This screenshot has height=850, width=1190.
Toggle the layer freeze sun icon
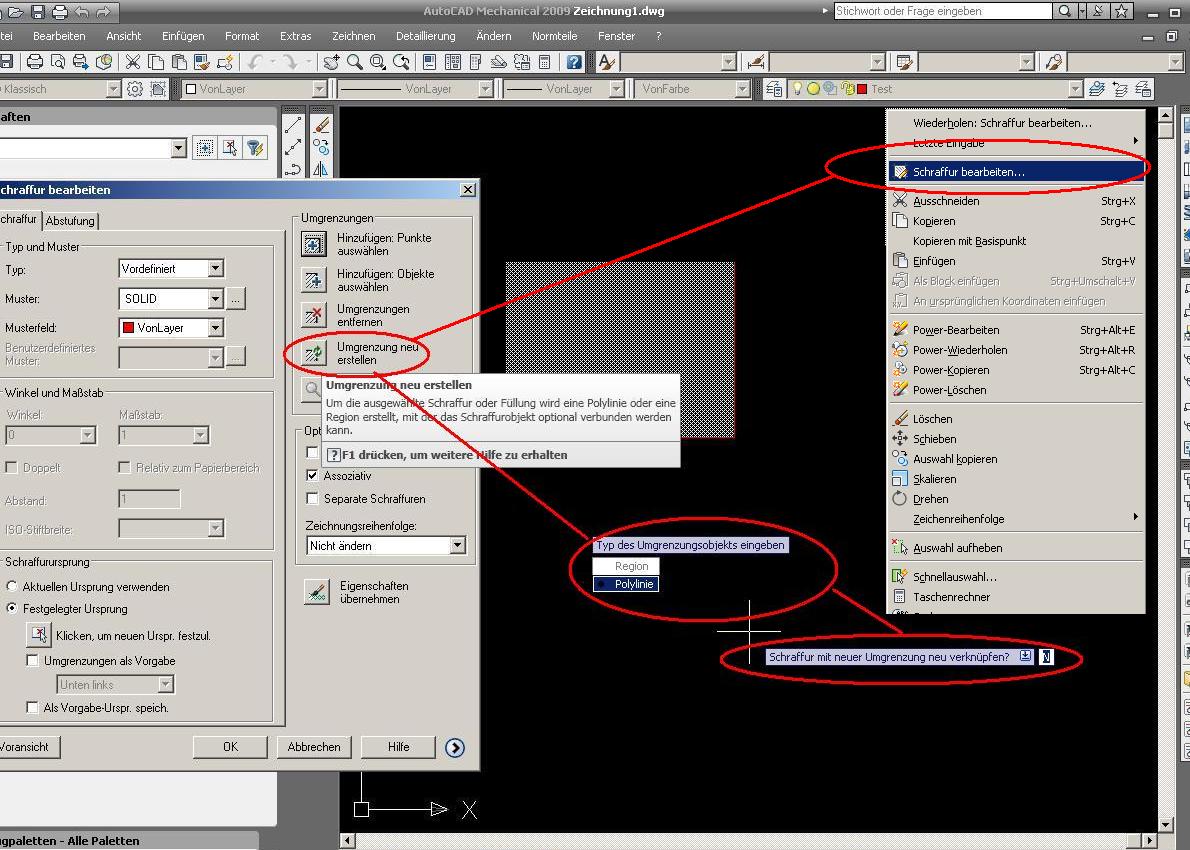tap(813, 89)
